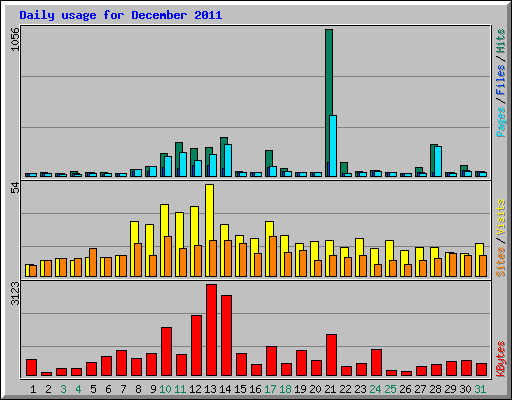Click the cyan Files bar on day 21

coord(333,146)
